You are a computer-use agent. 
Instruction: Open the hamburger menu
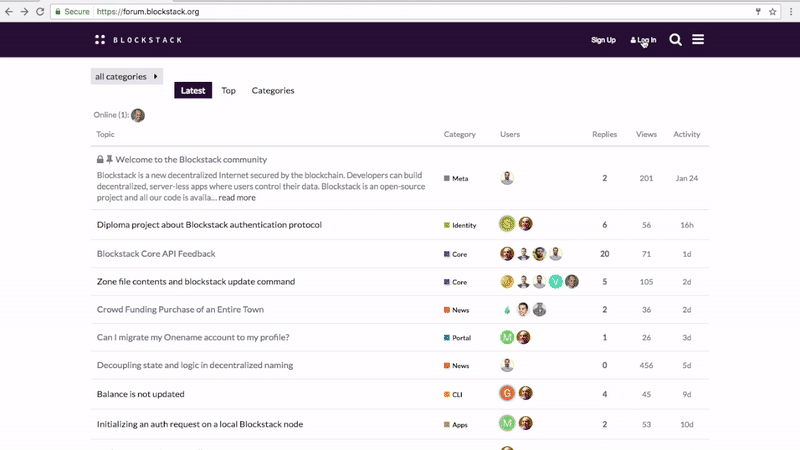(698, 39)
